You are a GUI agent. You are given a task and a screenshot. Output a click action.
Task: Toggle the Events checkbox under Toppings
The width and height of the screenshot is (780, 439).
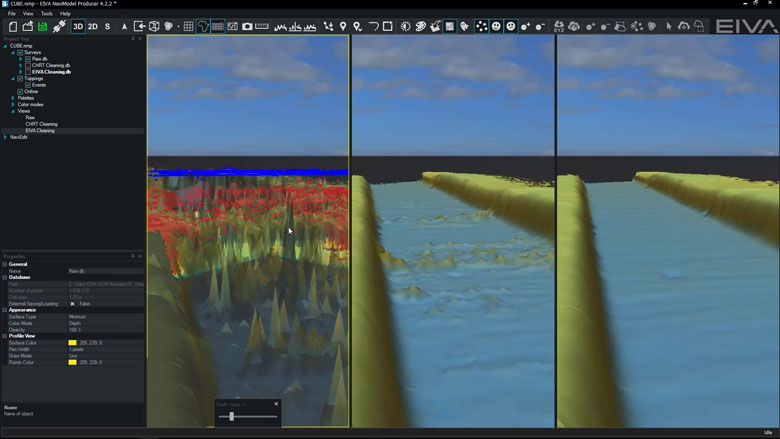(x=28, y=85)
